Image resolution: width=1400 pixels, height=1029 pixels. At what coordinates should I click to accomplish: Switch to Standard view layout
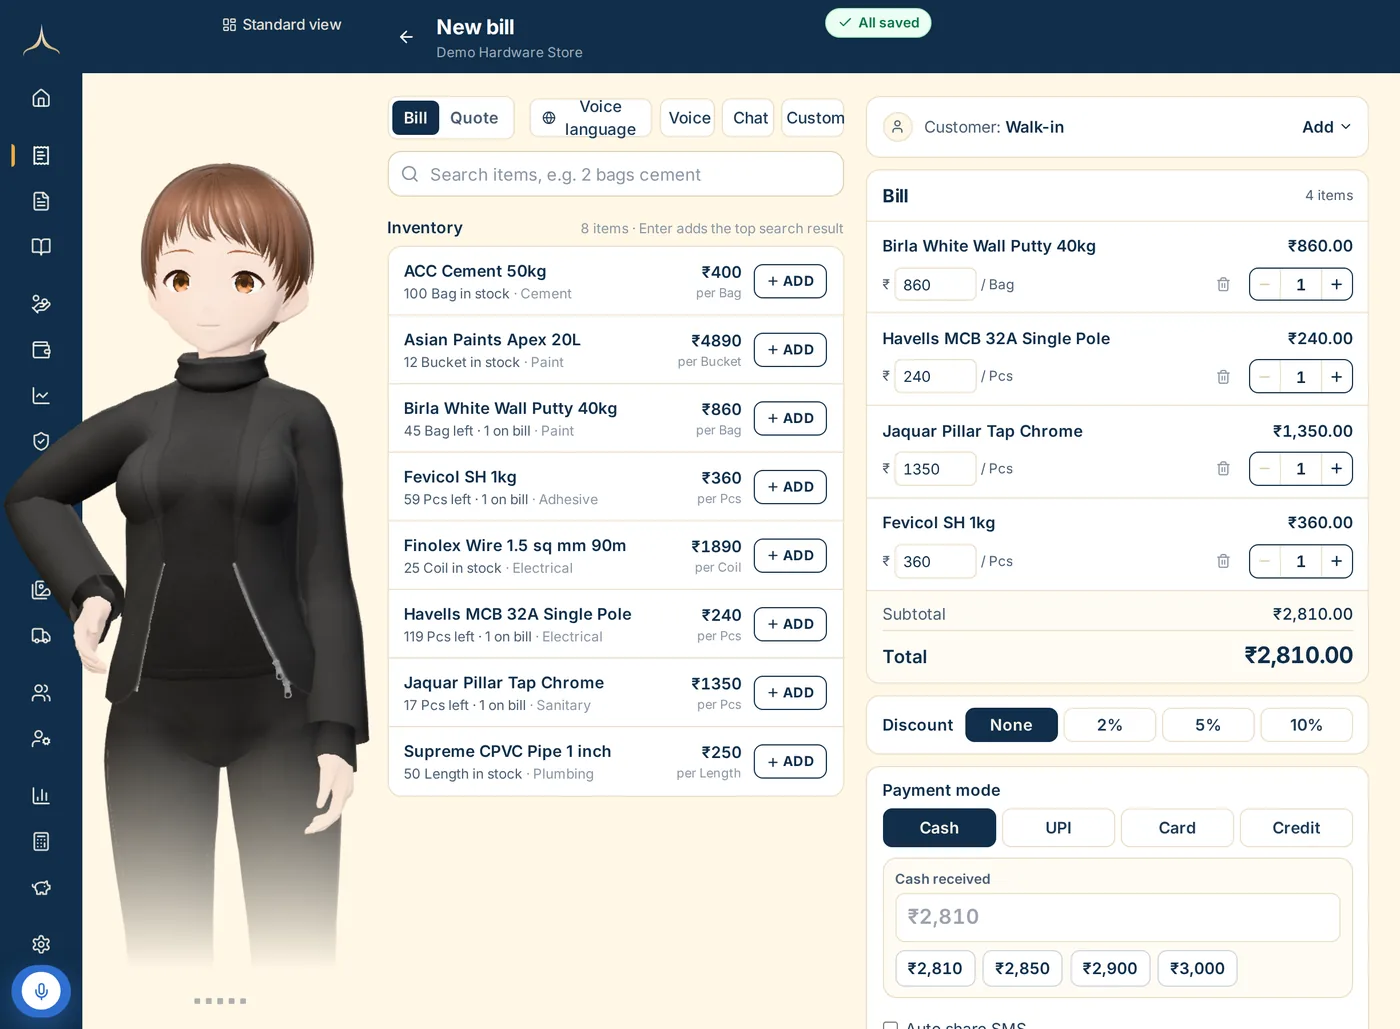[x=282, y=25]
